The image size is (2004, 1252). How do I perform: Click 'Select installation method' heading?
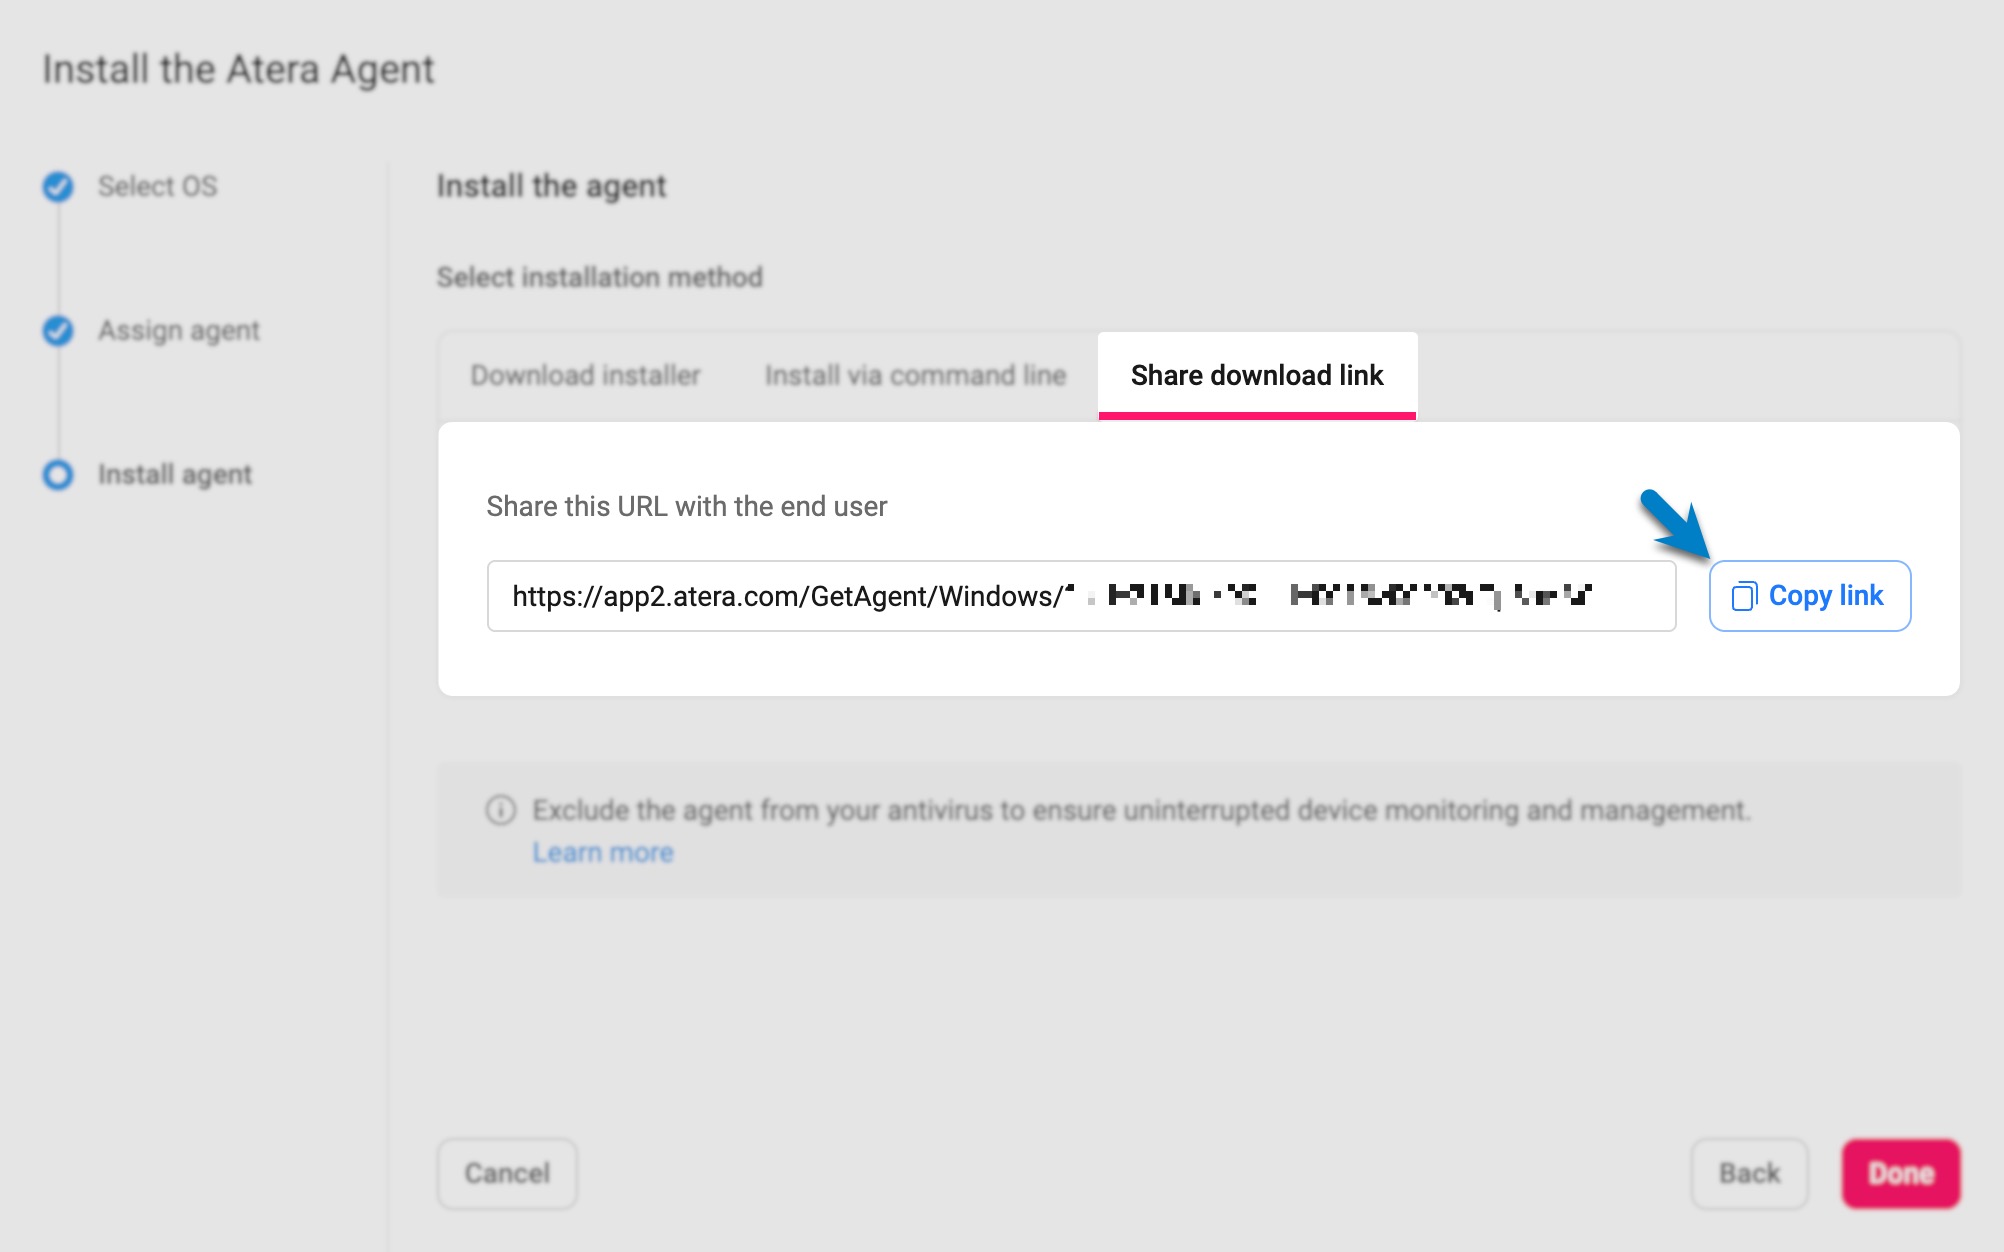600,277
